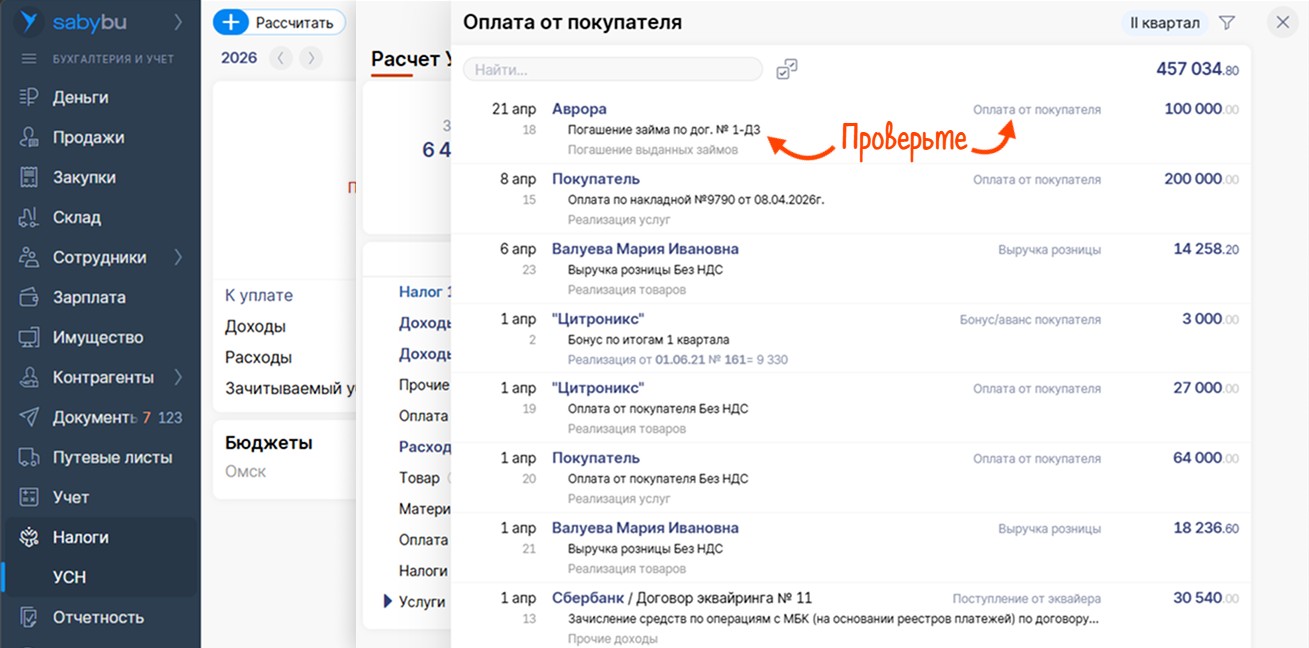This screenshot has width=1309, height=648.
Task: Open the Продажи sidebar section
Action: pos(88,137)
